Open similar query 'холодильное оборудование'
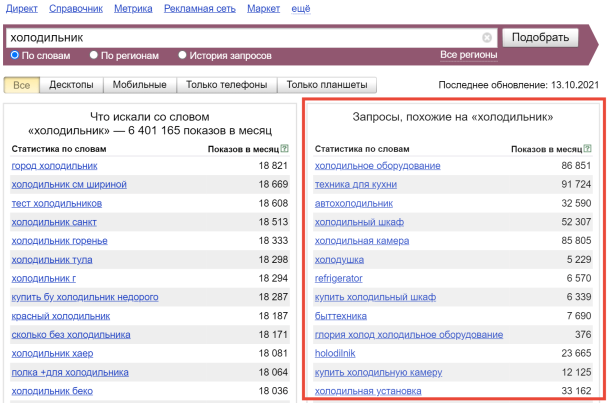The width and height of the screenshot is (608, 403). click(x=378, y=166)
